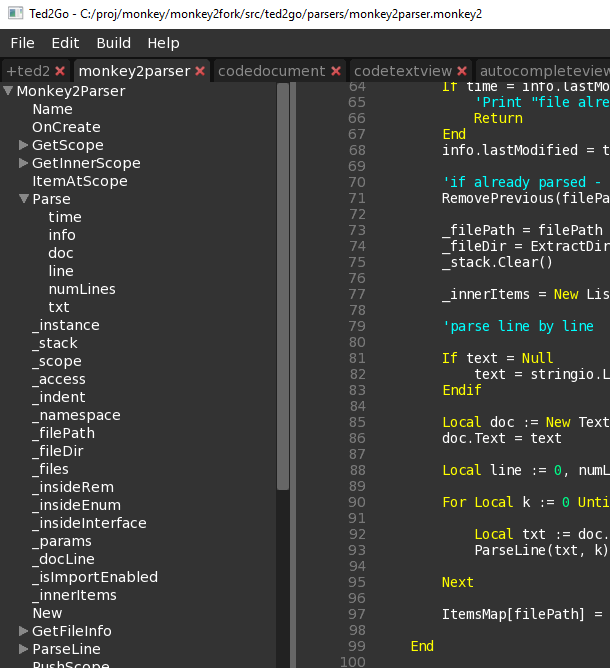Open the File menu
This screenshot has width=610, height=668.
pos(22,43)
